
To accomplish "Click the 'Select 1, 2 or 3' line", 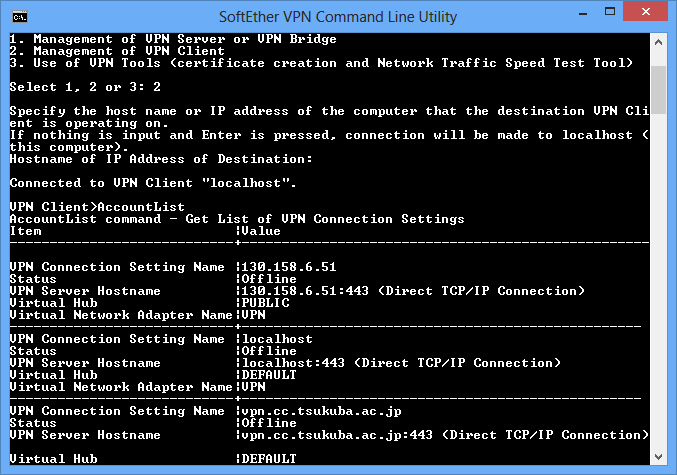I will pos(85,87).
